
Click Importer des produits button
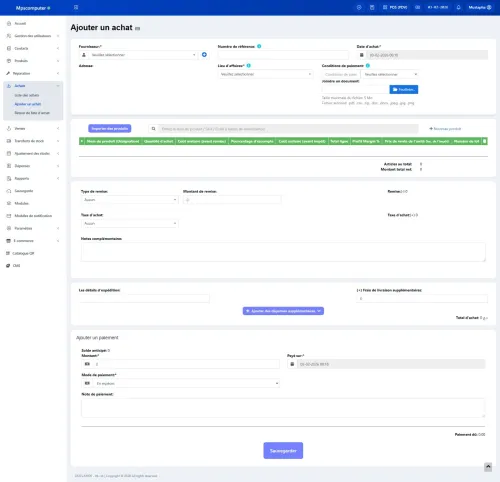(110, 129)
